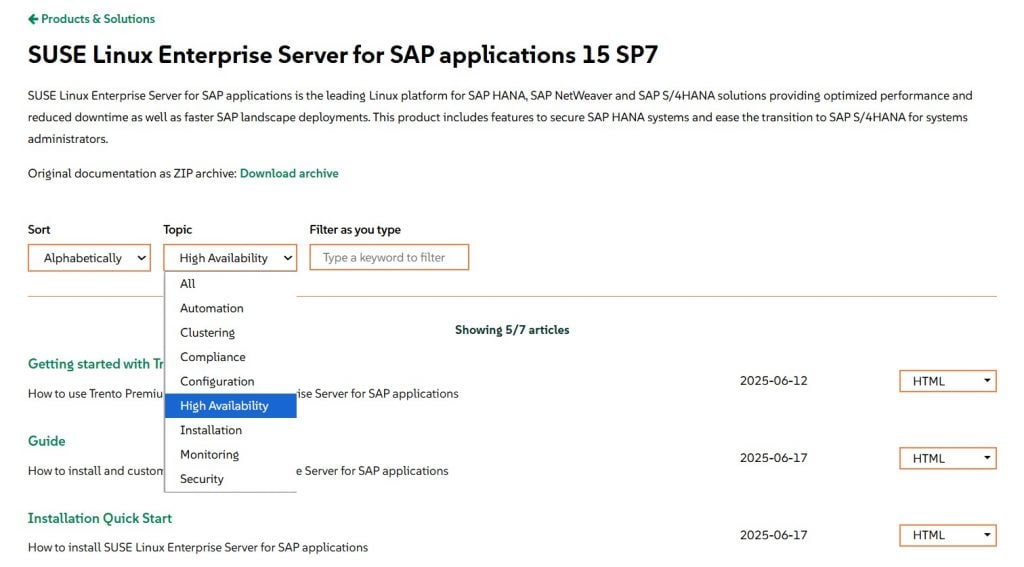This screenshot has height=567, width=1024.
Task: Click the page title SUSE Linux Enterprise Server
Action: (x=343, y=54)
